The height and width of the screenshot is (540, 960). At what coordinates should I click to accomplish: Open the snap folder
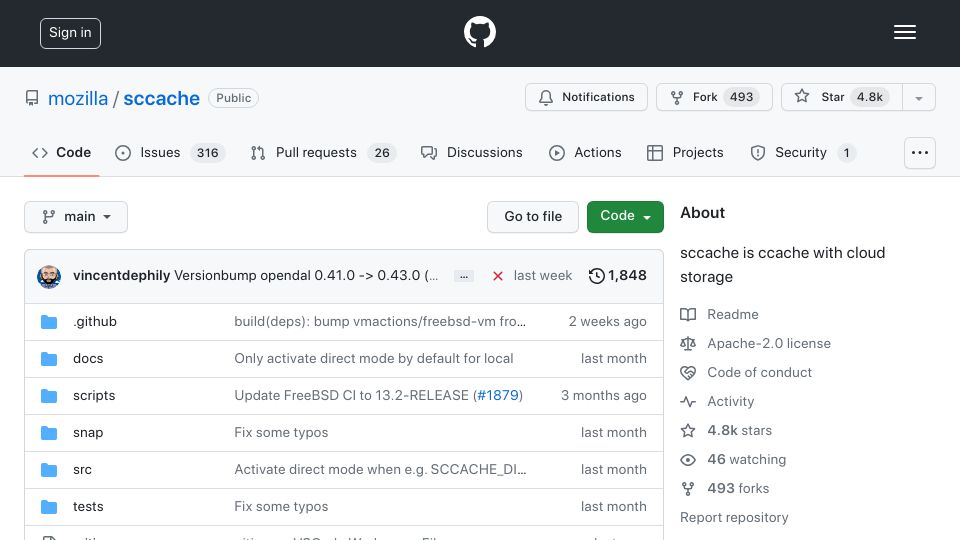click(88, 433)
